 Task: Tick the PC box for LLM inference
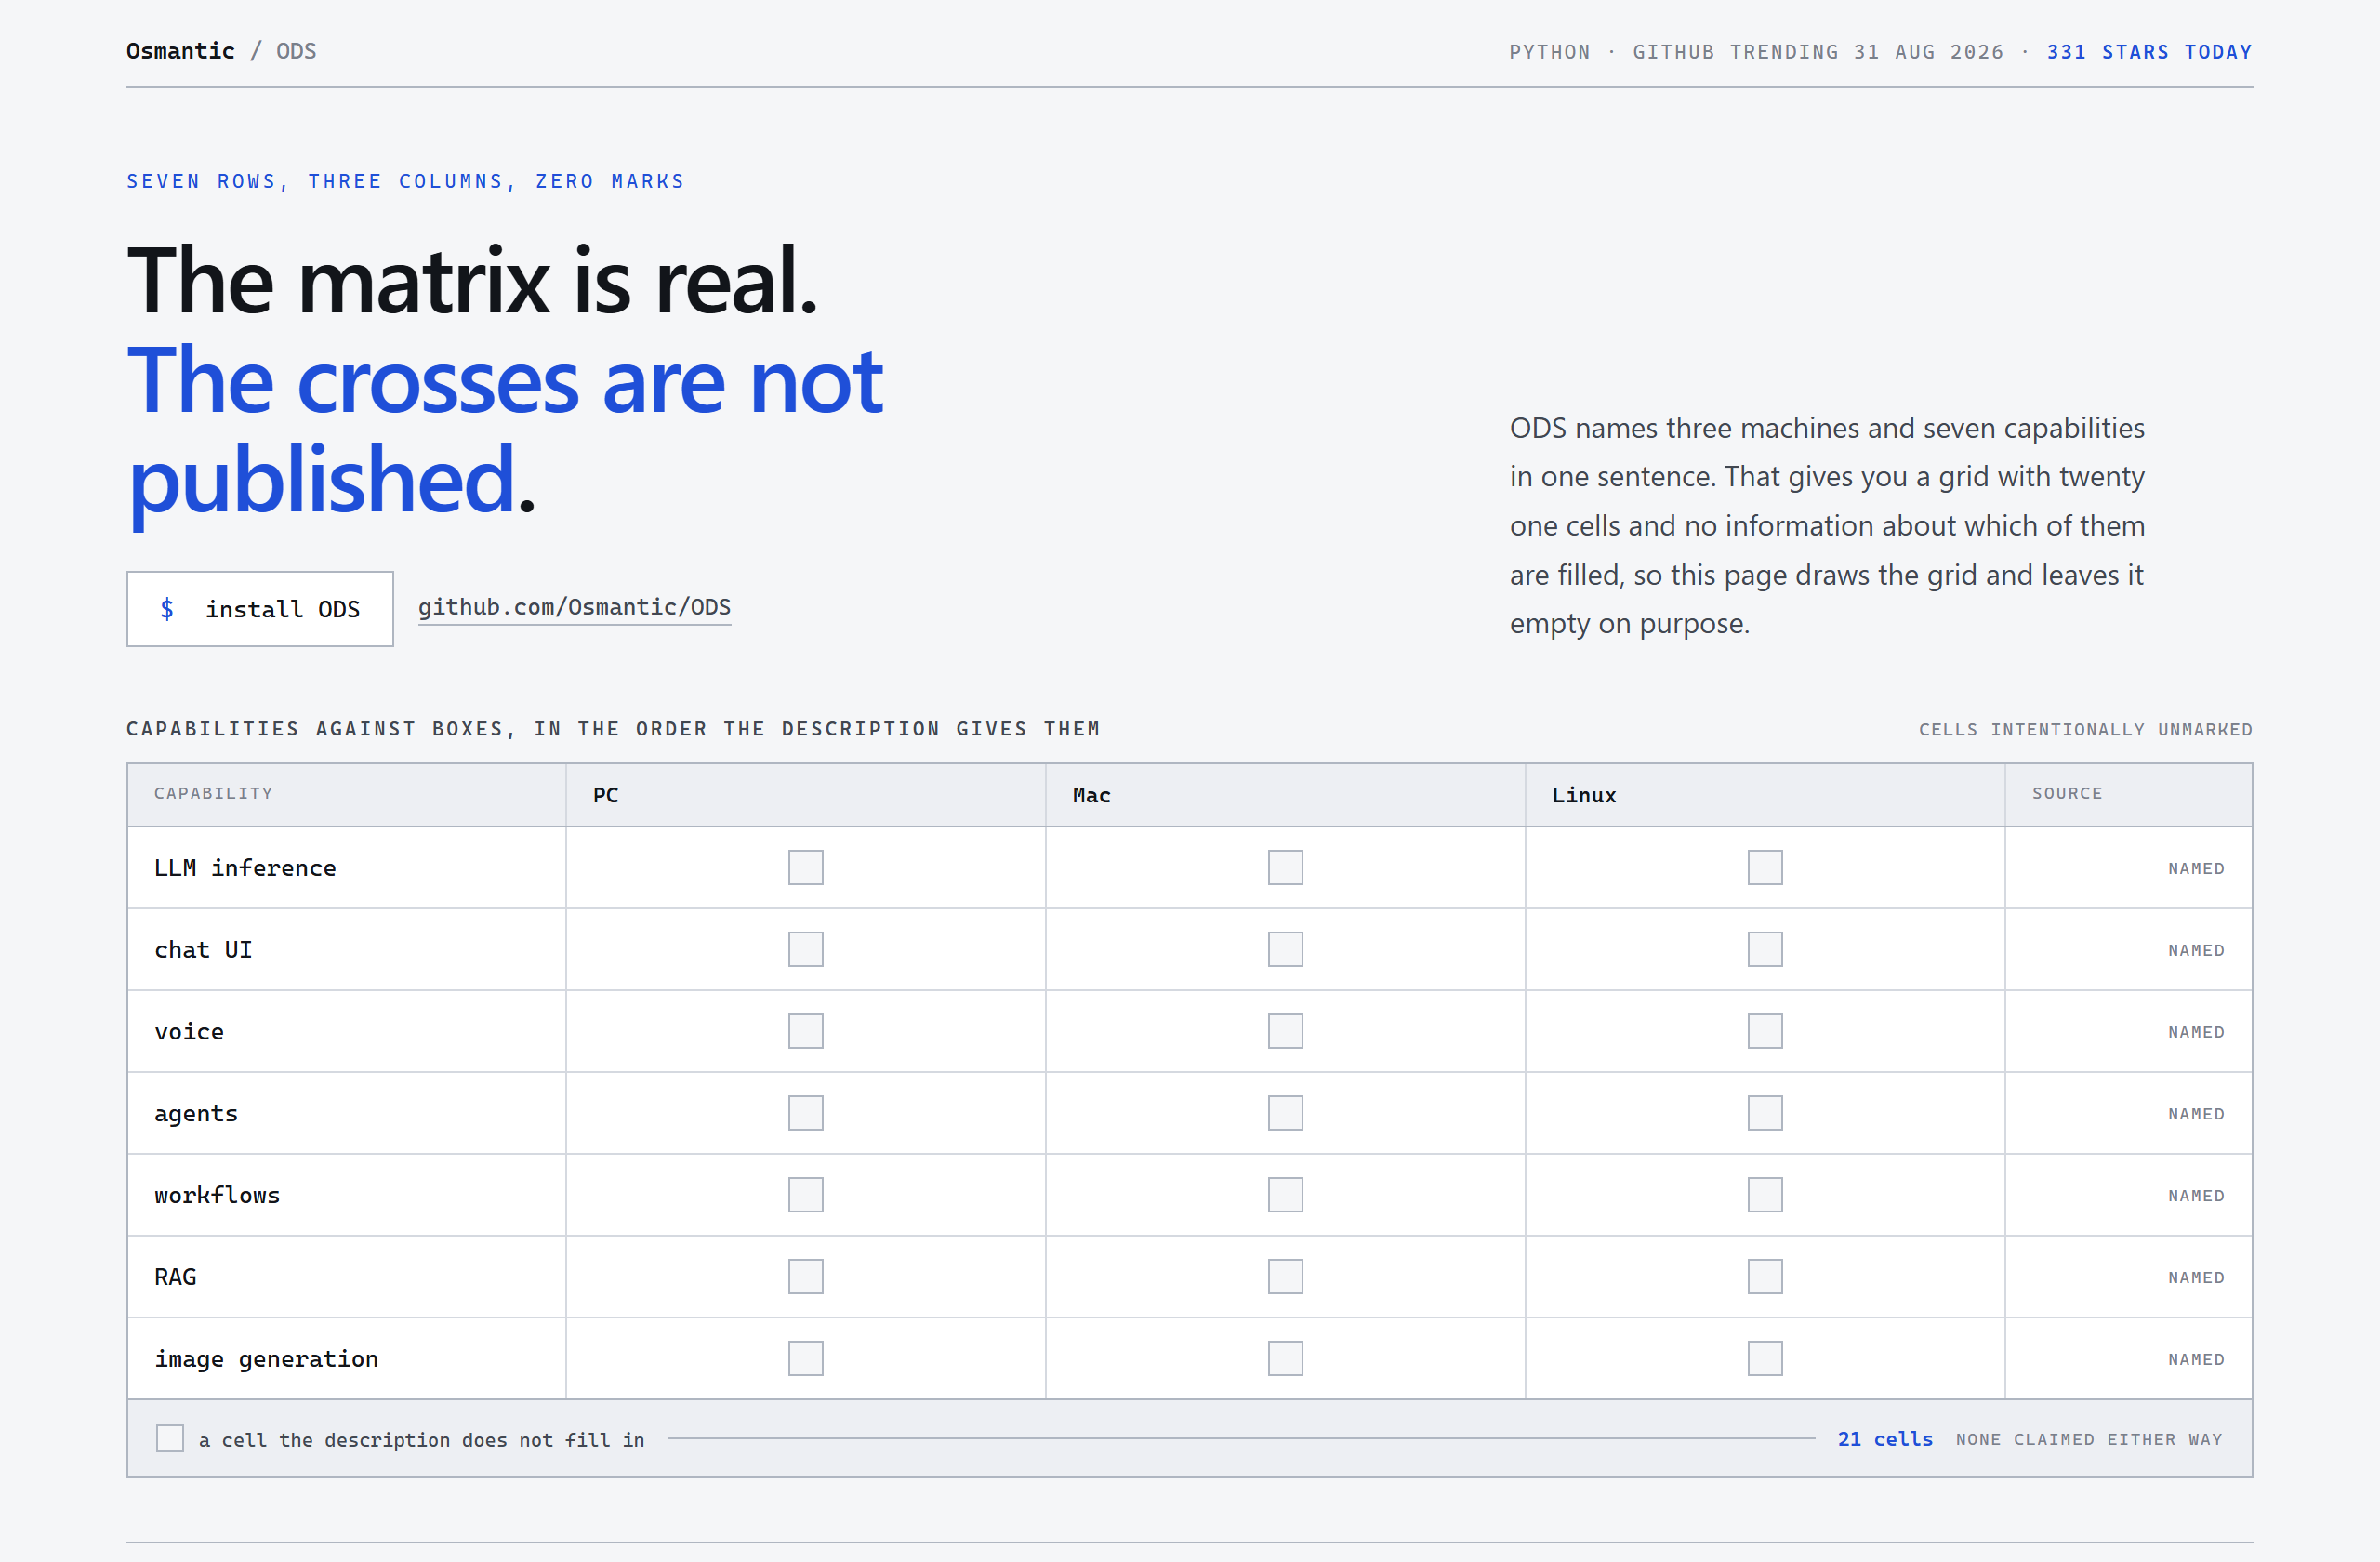pyautogui.click(x=805, y=867)
